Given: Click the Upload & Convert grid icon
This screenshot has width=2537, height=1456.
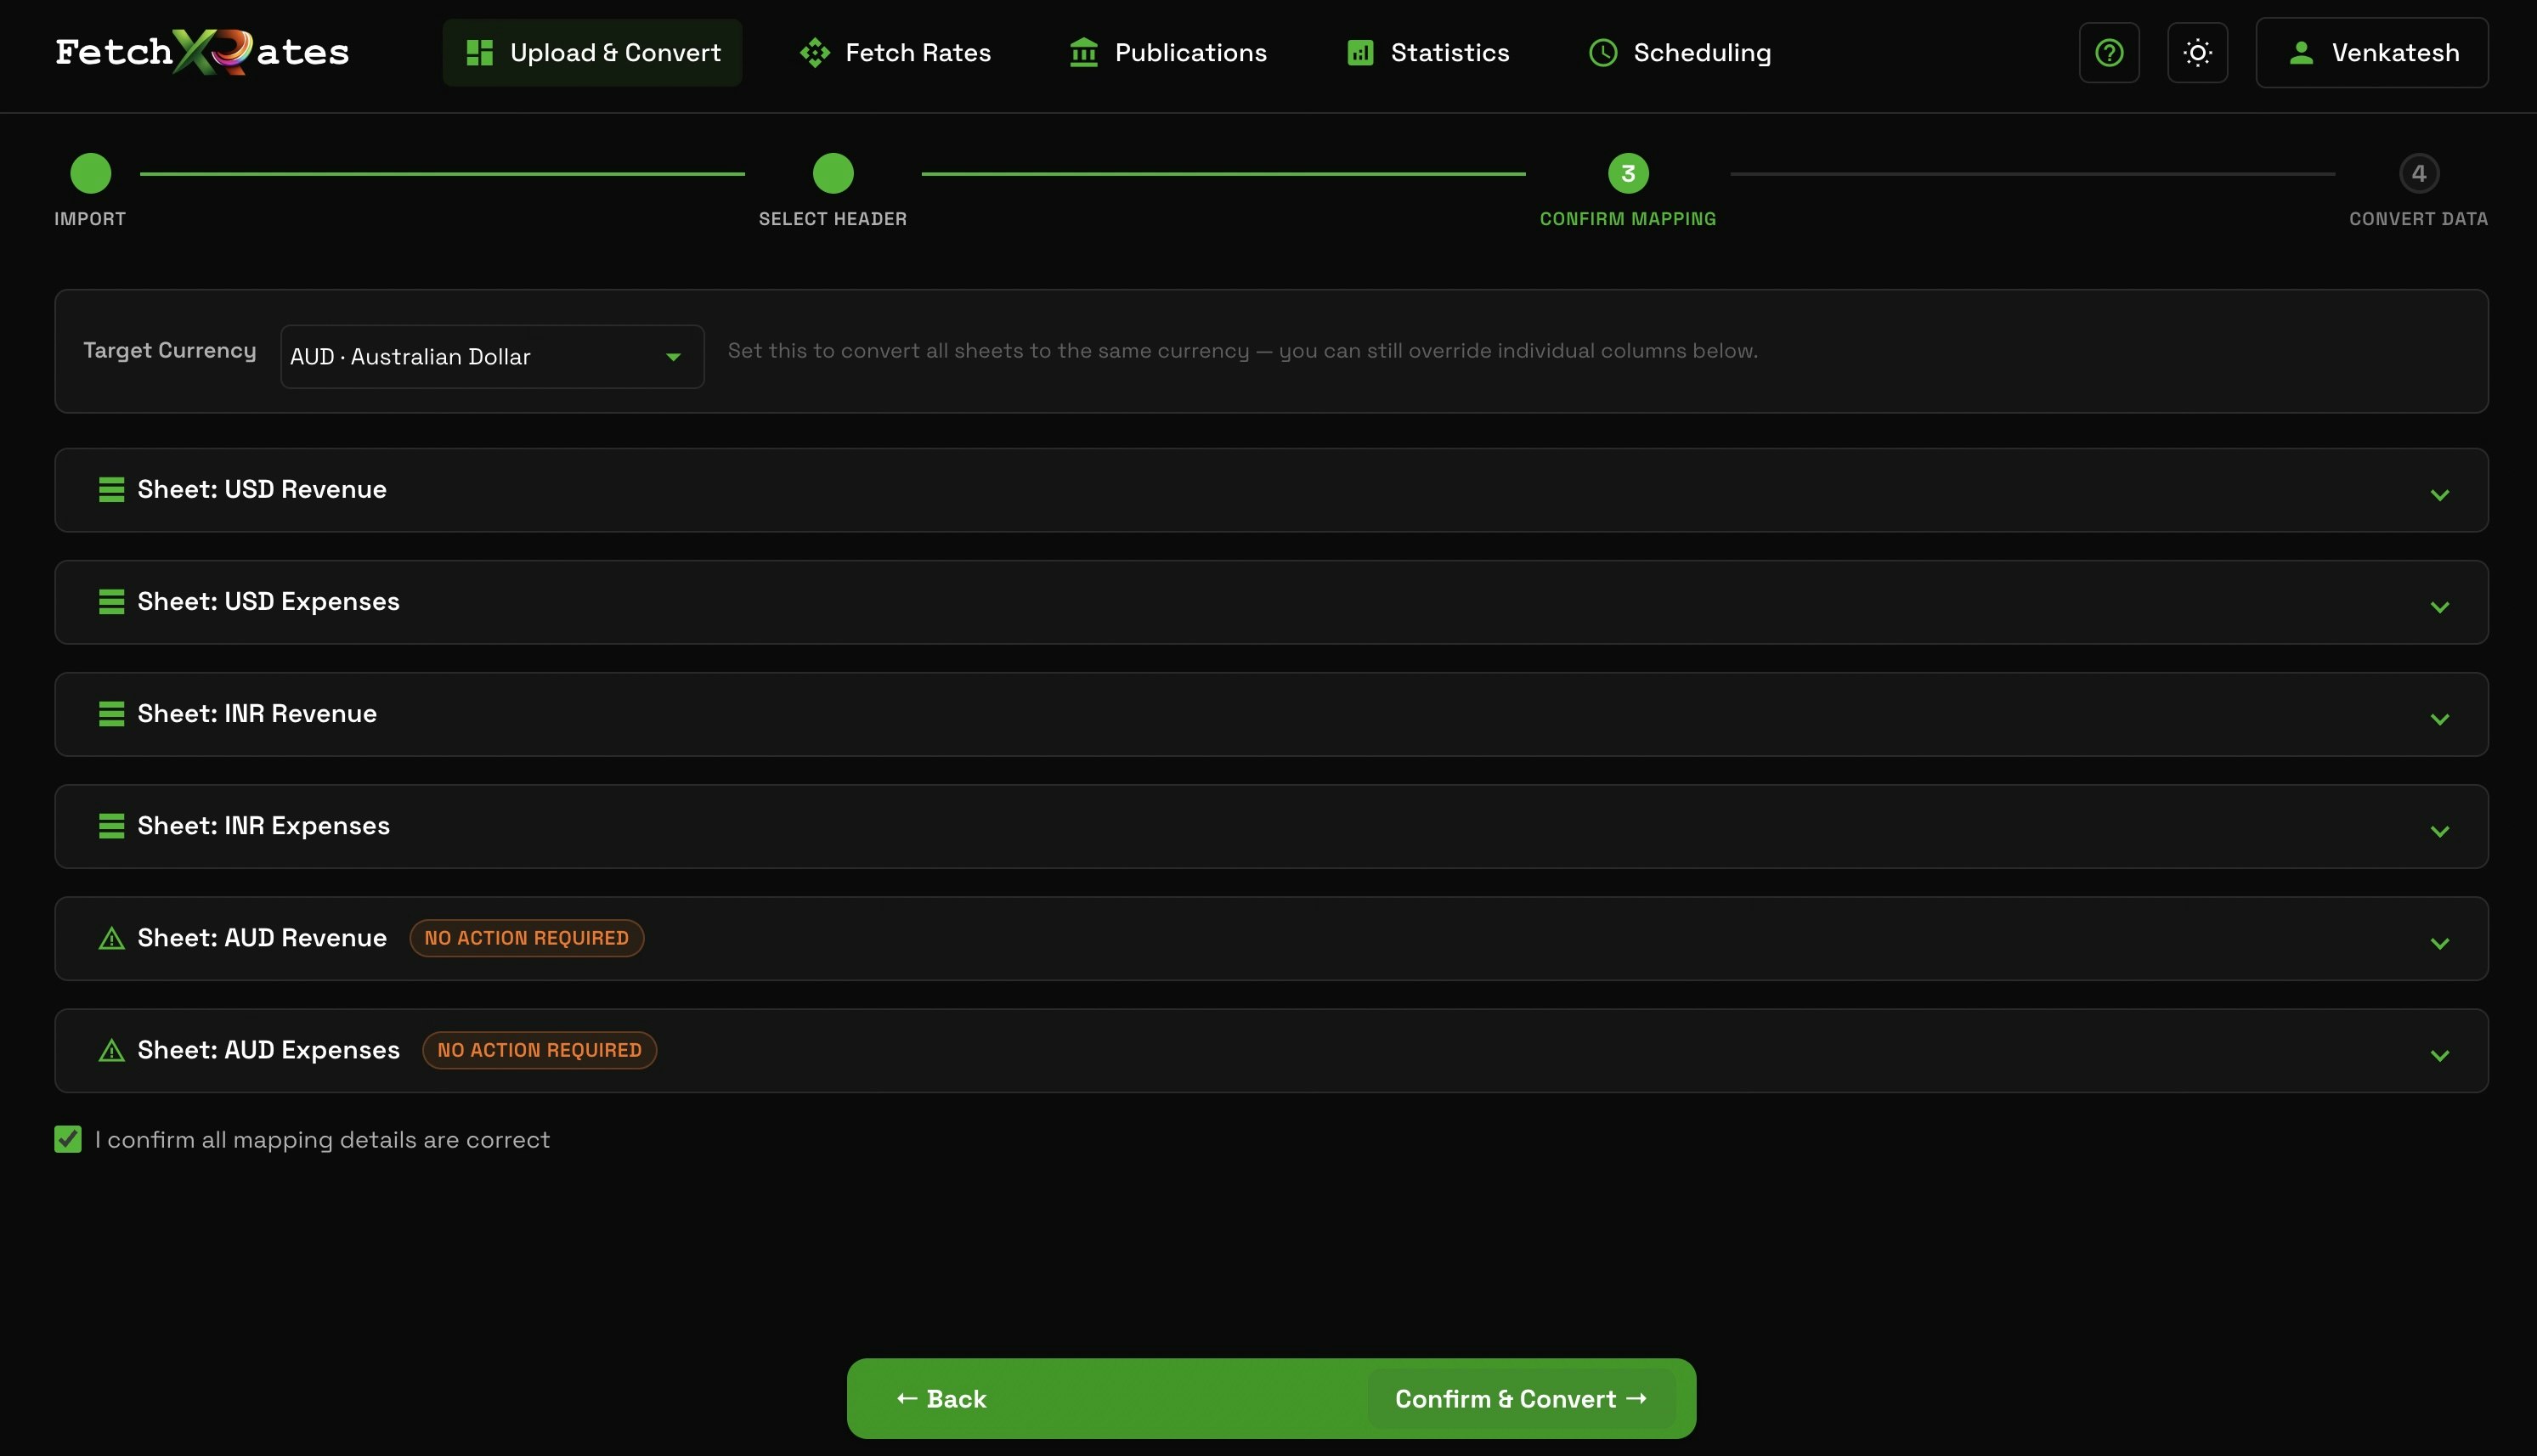Looking at the screenshot, I should [480, 52].
